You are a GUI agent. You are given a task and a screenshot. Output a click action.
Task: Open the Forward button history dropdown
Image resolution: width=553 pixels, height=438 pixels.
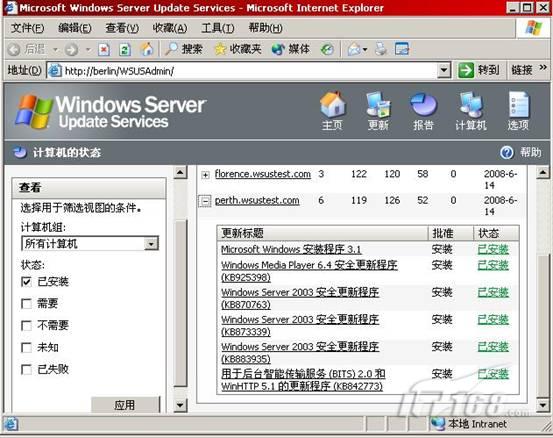click(88, 50)
